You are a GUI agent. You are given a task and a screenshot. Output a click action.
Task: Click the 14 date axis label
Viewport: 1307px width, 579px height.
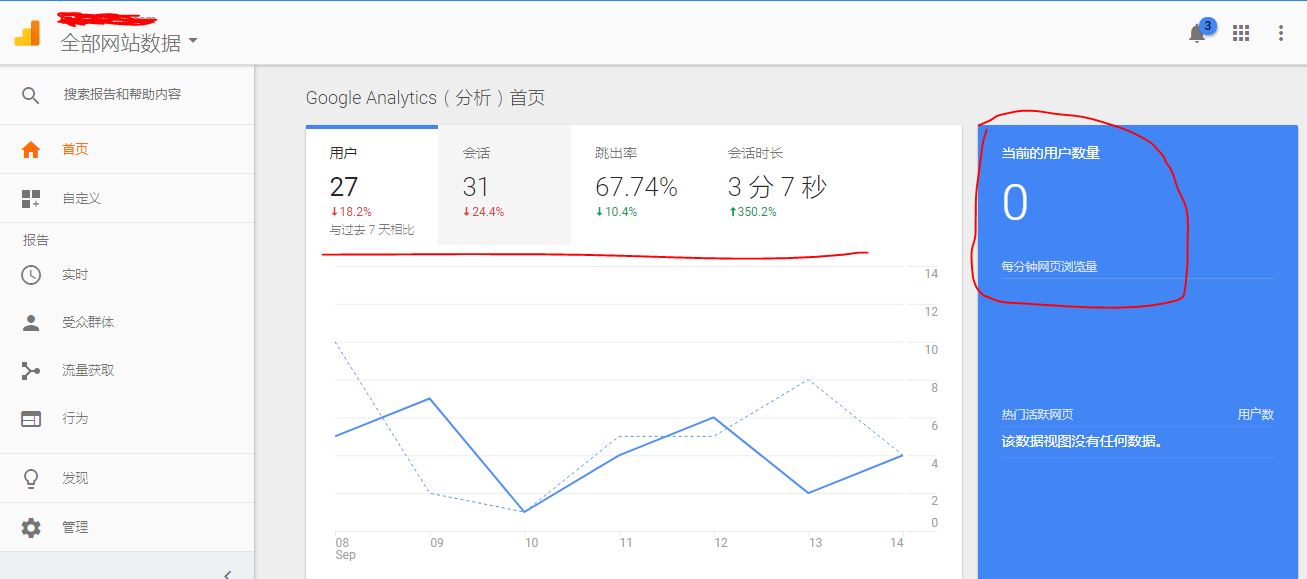897,543
